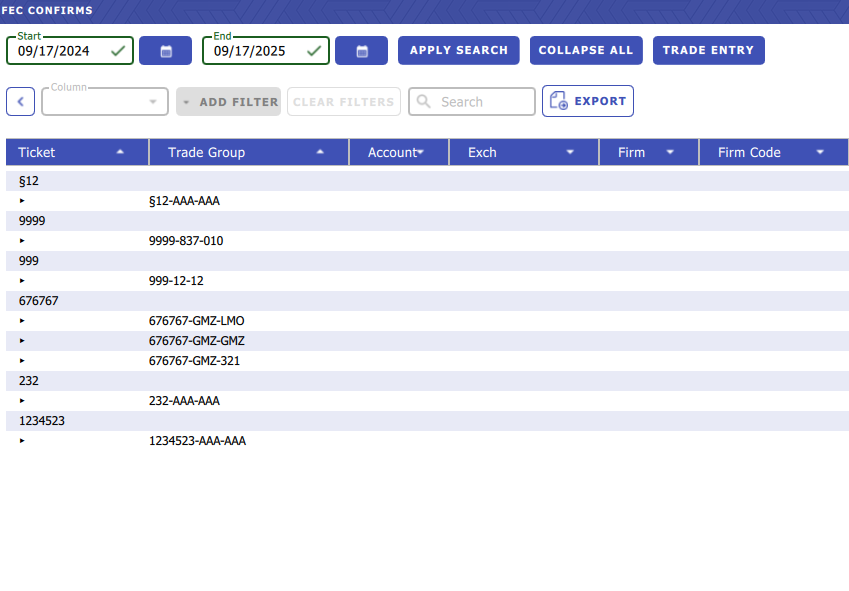
Task: Expand the 1234523-AAA-AAA trade group row
Action: coord(22,441)
